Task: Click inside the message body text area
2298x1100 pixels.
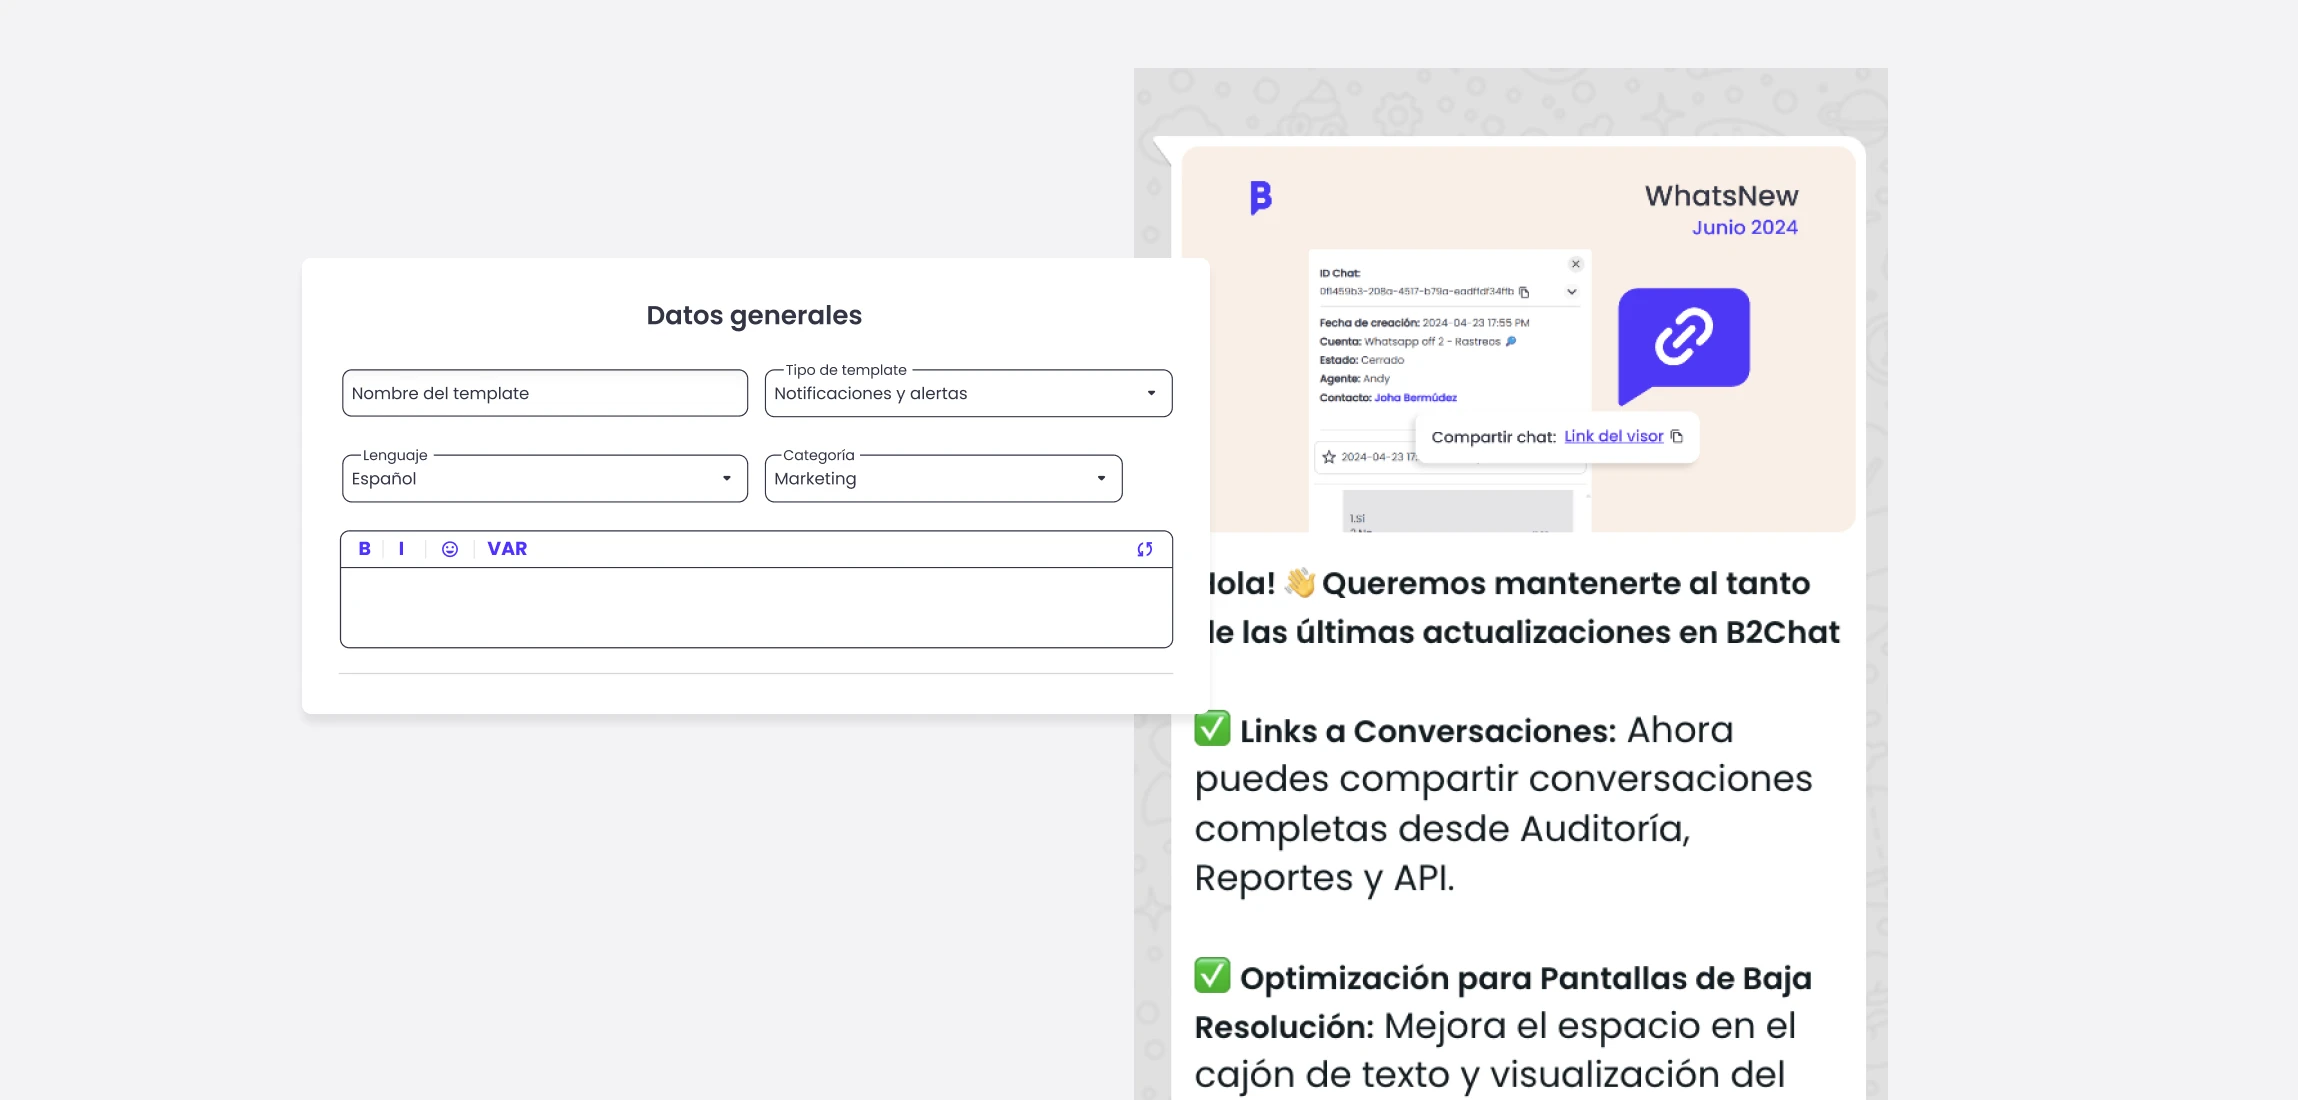Action: pos(755,607)
